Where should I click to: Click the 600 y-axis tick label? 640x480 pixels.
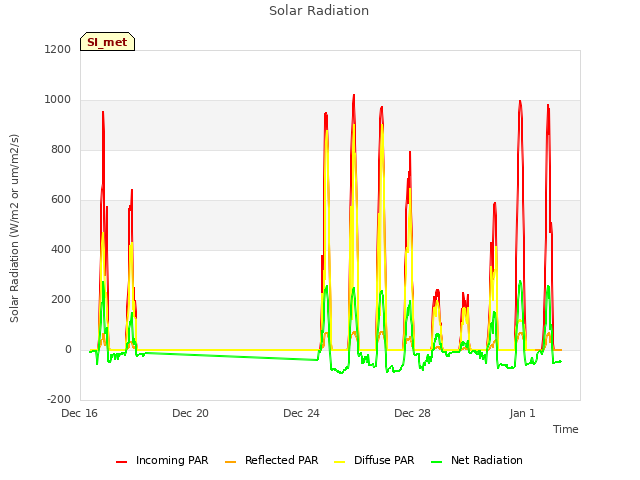61,200
